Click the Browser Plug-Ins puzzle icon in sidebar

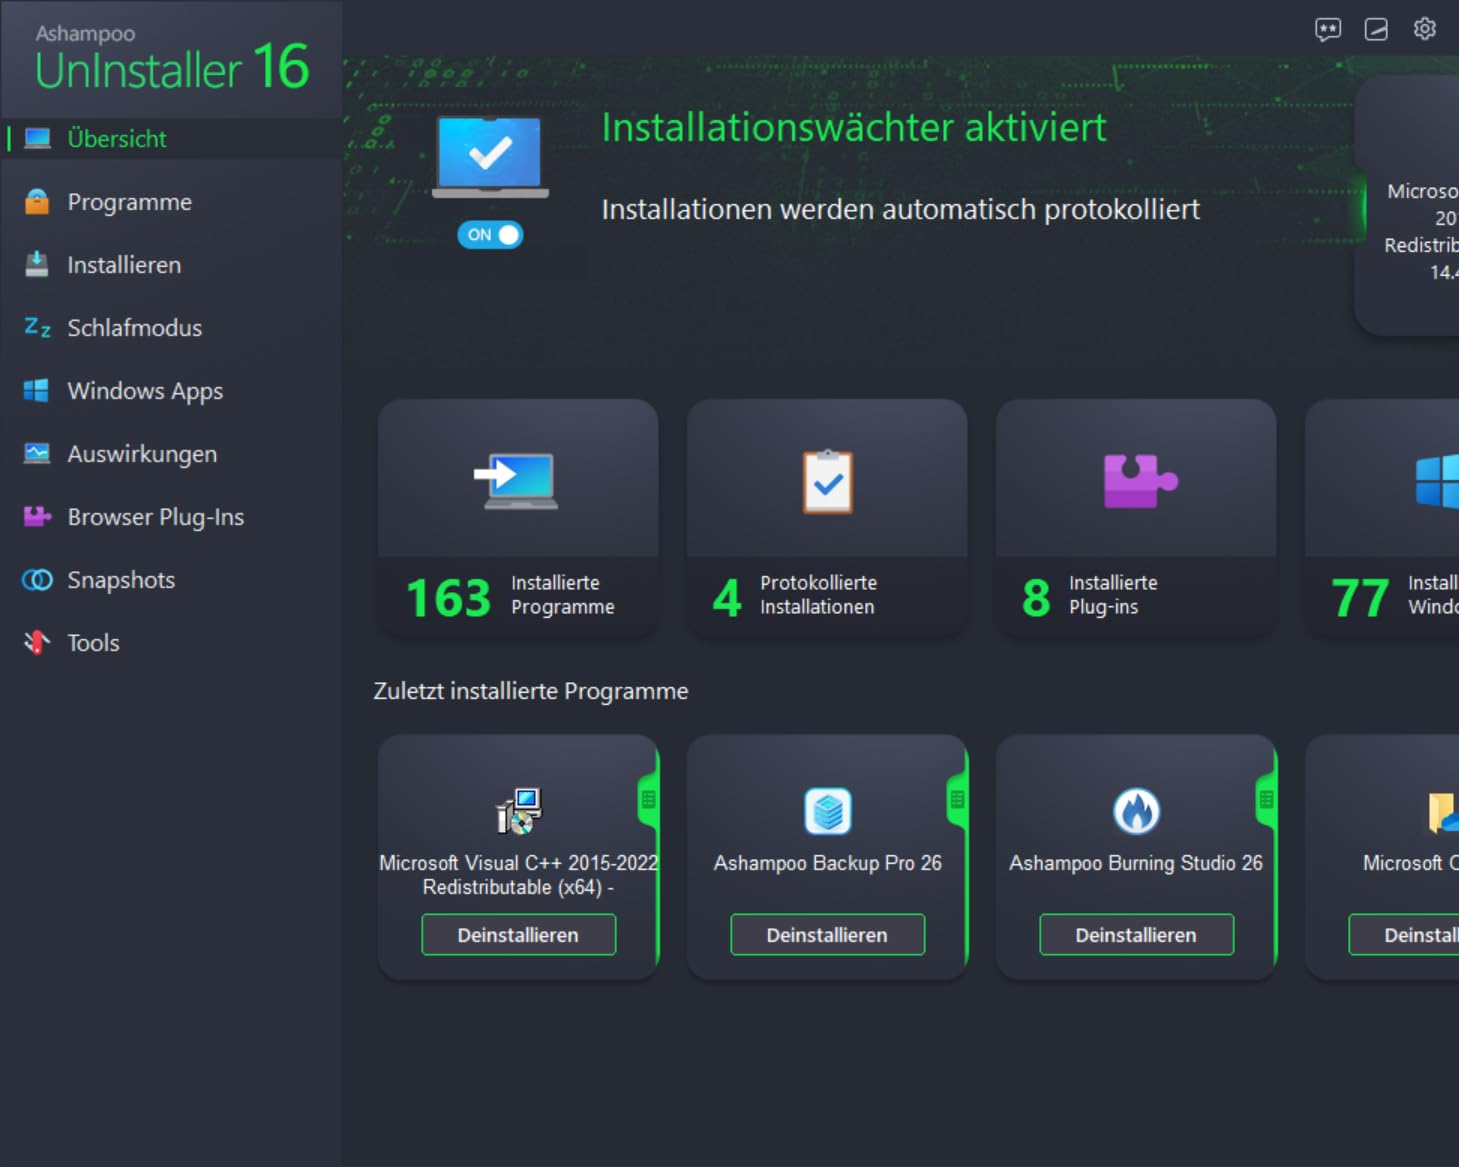[x=37, y=516]
